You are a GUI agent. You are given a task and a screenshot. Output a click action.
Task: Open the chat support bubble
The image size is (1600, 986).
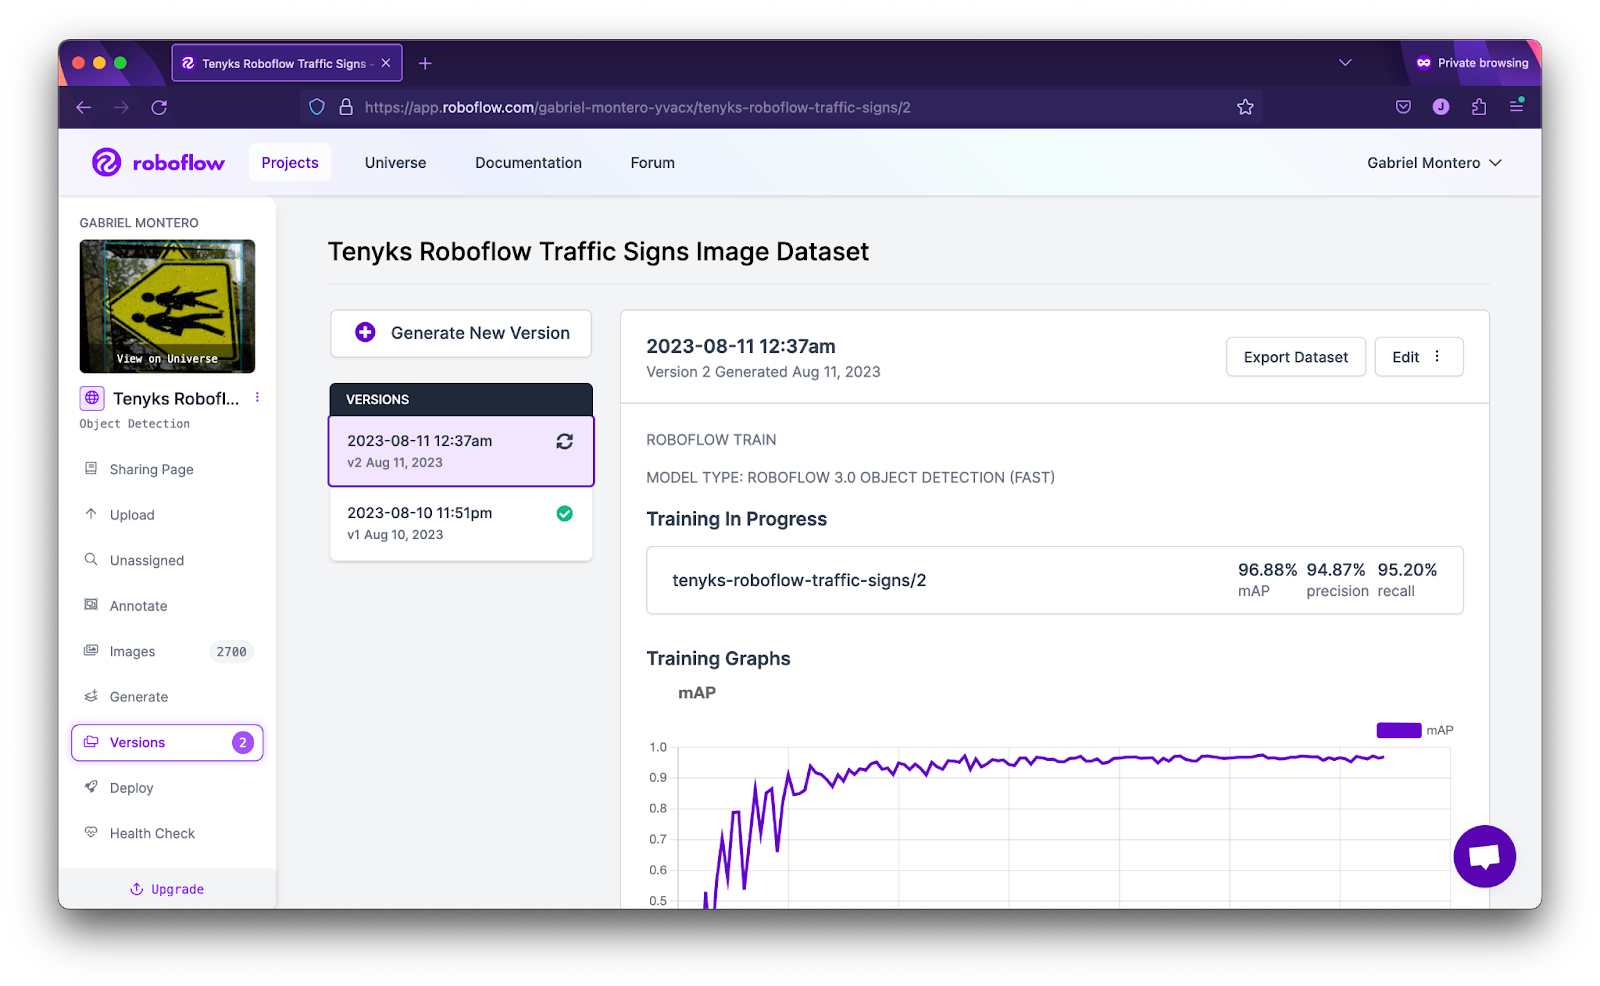(1484, 856)
